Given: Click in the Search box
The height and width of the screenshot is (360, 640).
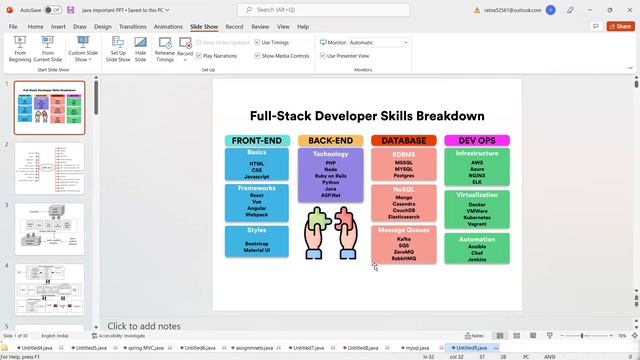Looking at the screenshot, I should pos(323,10).
